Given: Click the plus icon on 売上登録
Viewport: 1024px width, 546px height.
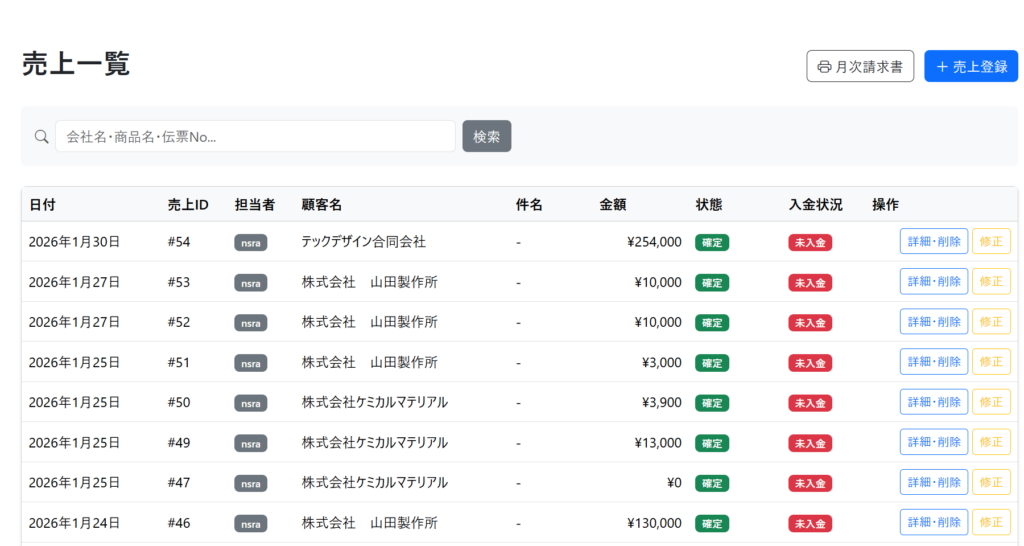Looking at the screenshot, I should (941, 67).
